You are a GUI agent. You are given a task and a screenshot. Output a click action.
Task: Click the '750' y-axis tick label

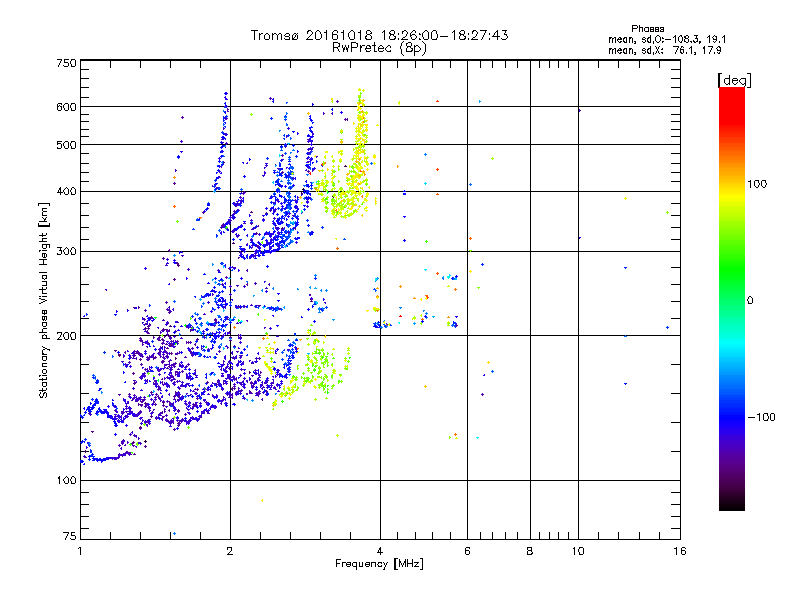point(66,63)
